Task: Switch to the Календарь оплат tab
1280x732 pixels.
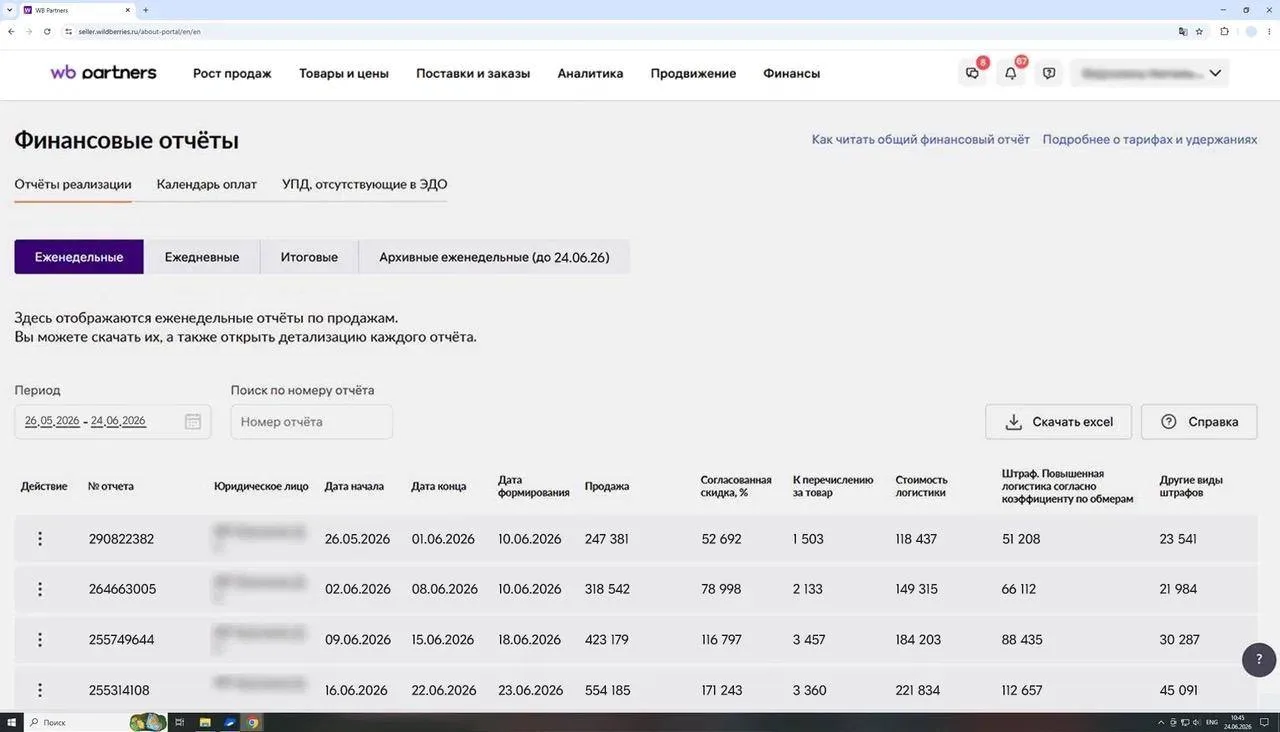Action: [207, 184]
